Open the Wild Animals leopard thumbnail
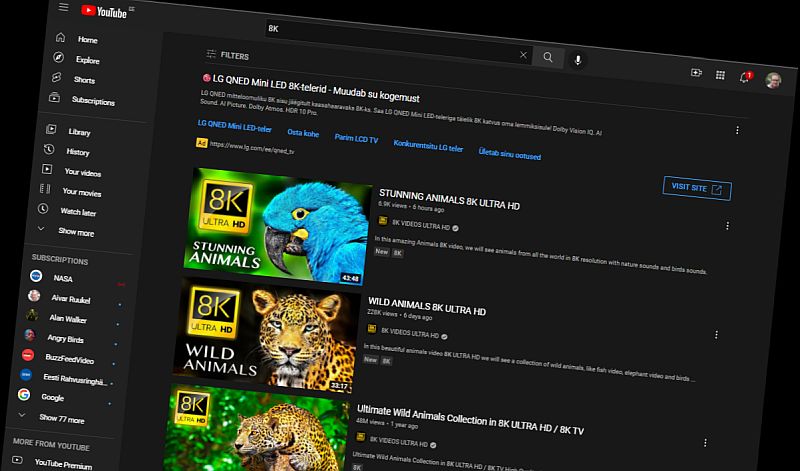This screenshot has width=800, height=471. point(265,335)
